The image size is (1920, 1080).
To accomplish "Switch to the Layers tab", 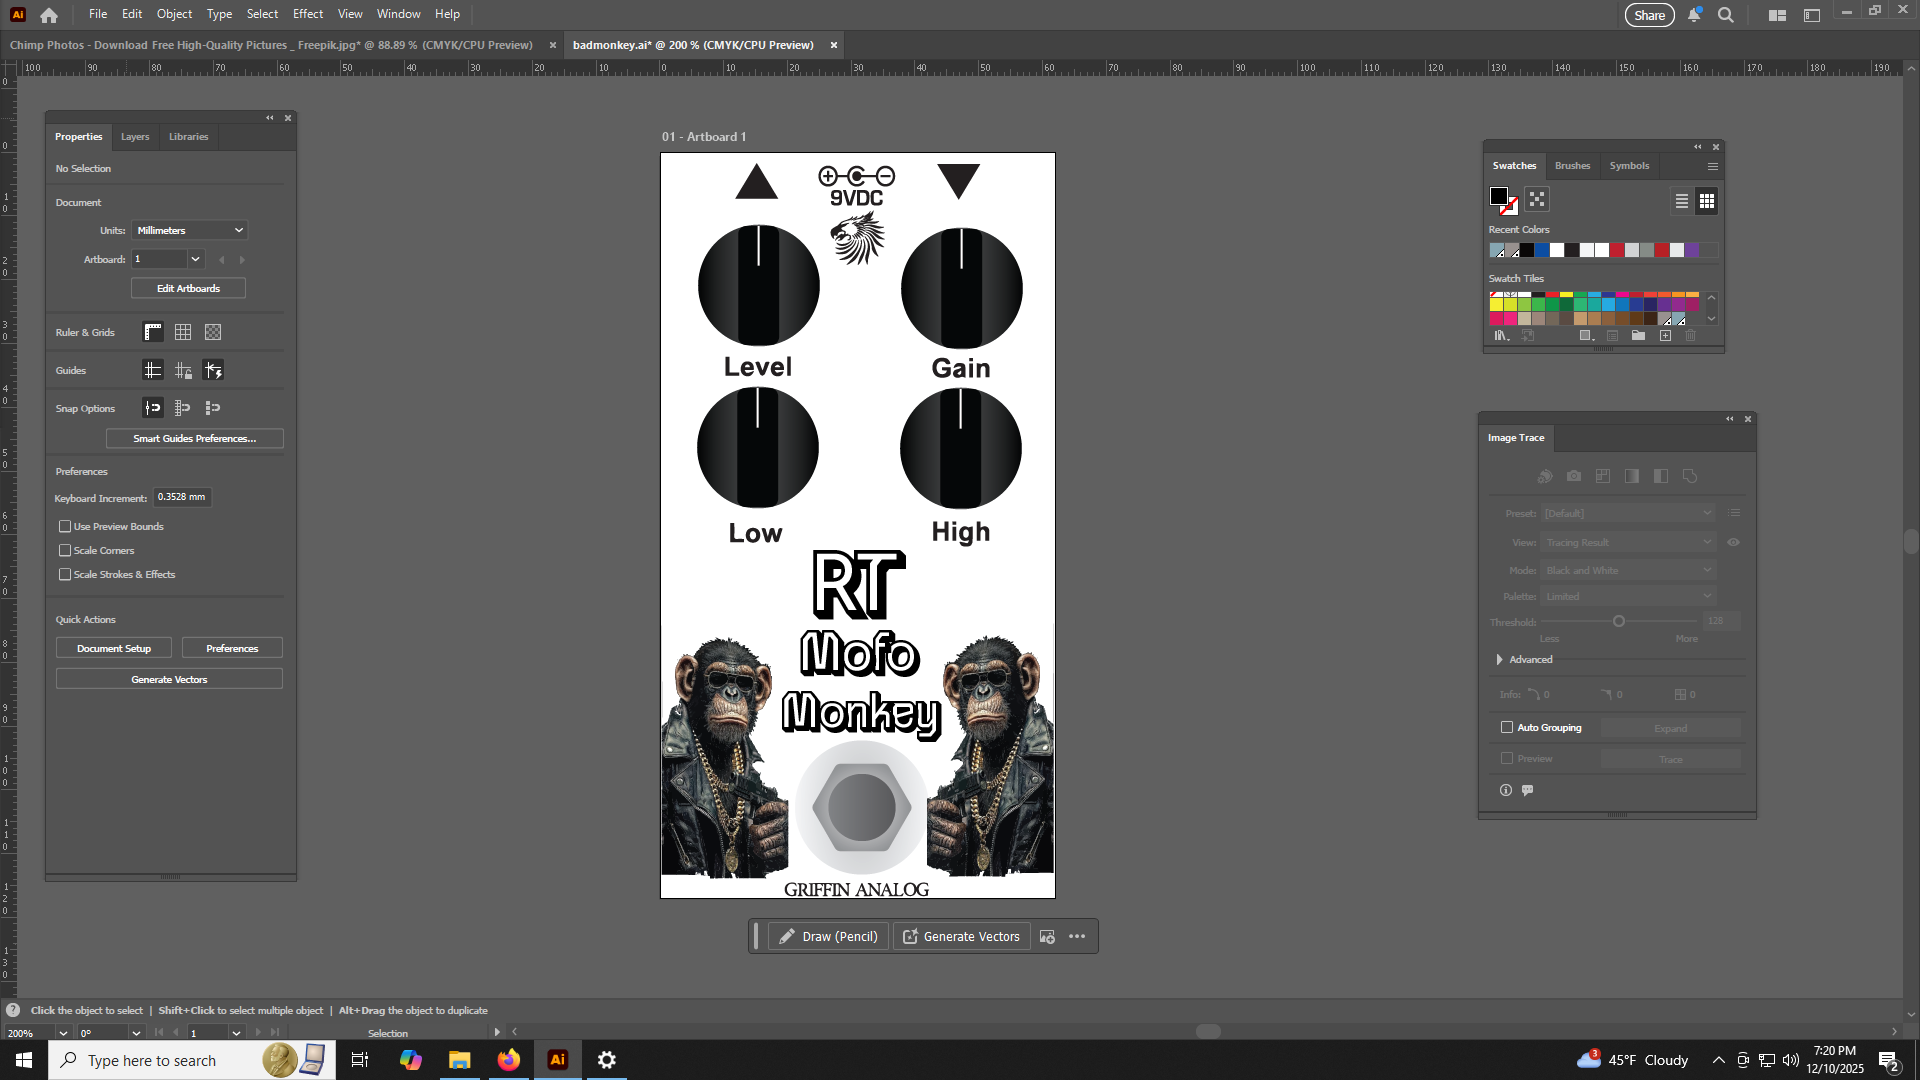I will click(x=135, y=137).
